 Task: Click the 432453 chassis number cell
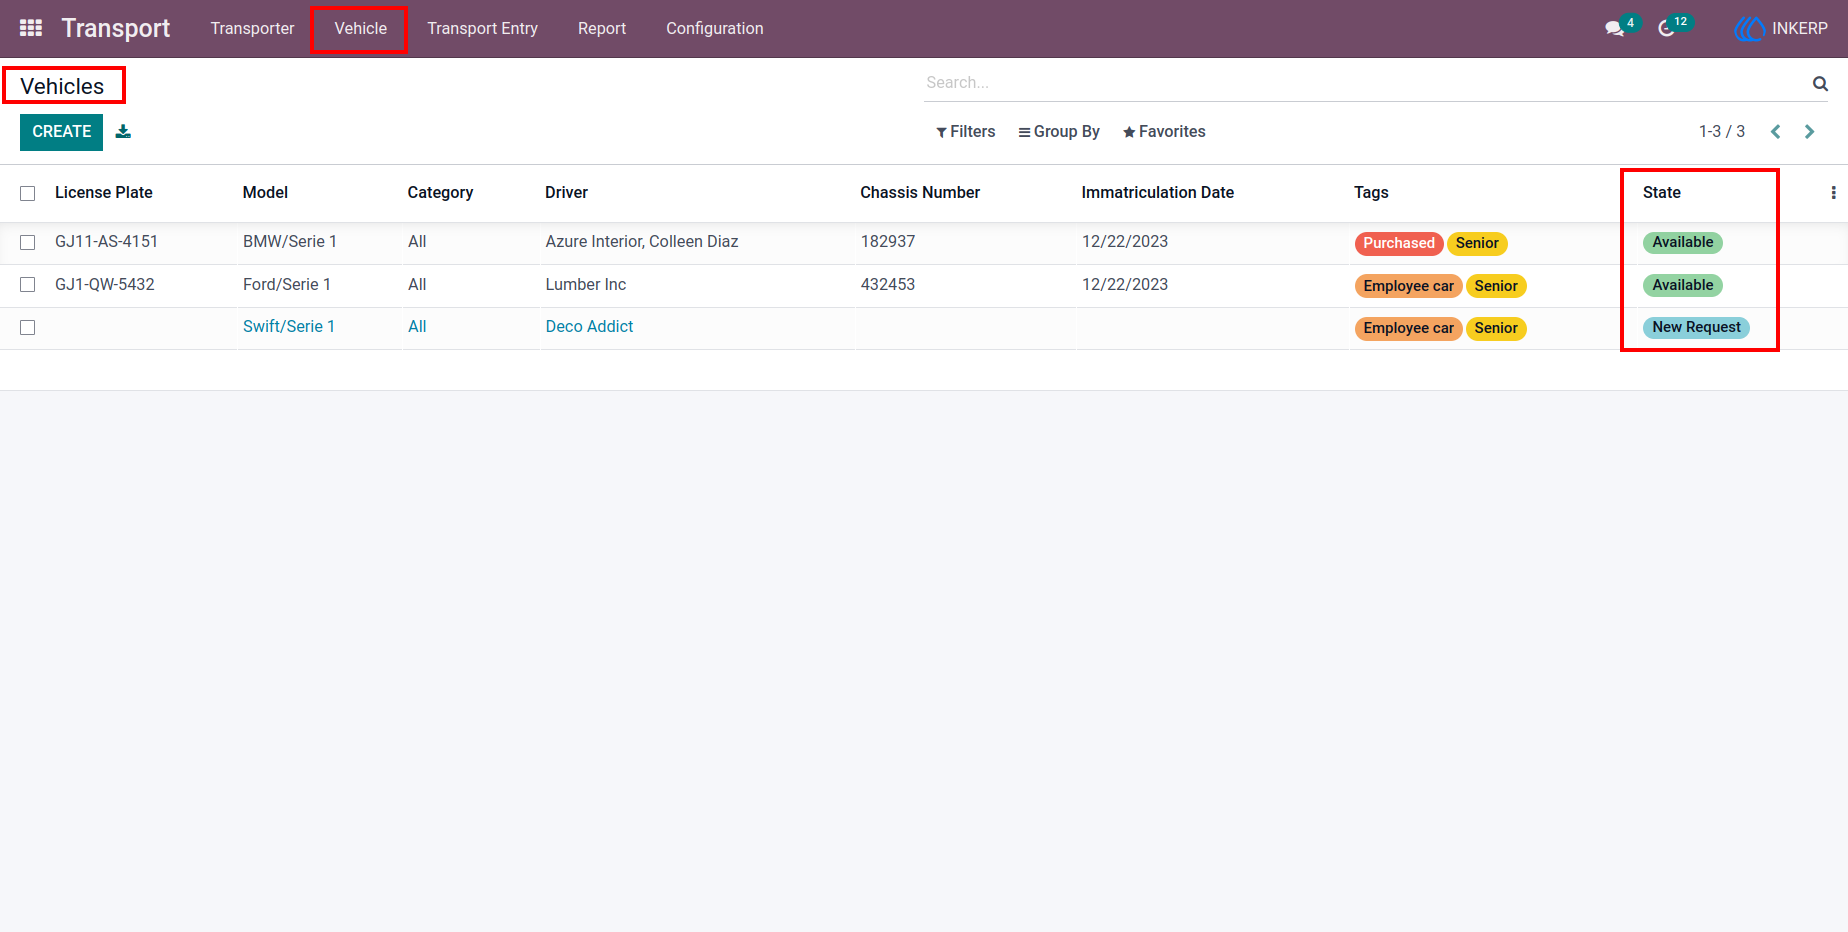[888, 284]
